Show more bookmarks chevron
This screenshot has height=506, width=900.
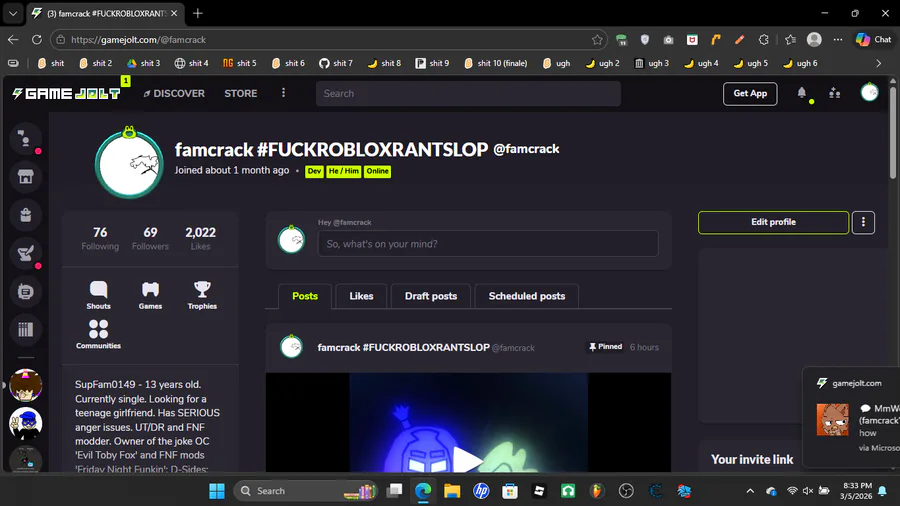coord(879,63)
